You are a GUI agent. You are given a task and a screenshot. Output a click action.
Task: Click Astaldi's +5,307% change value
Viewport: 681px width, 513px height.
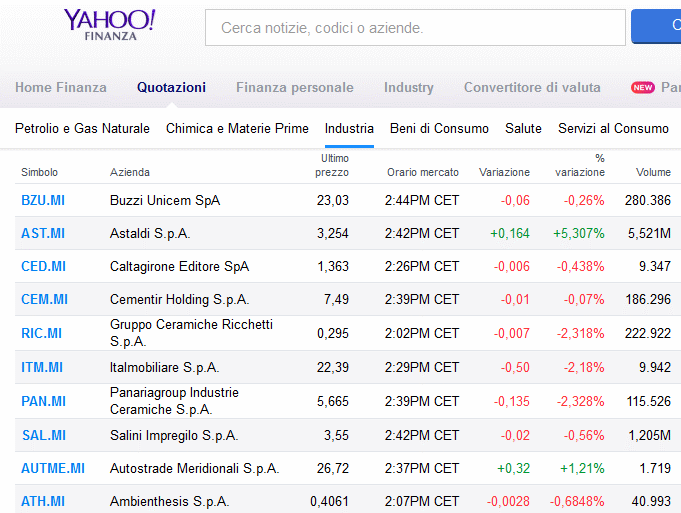[x=579, y=233]
